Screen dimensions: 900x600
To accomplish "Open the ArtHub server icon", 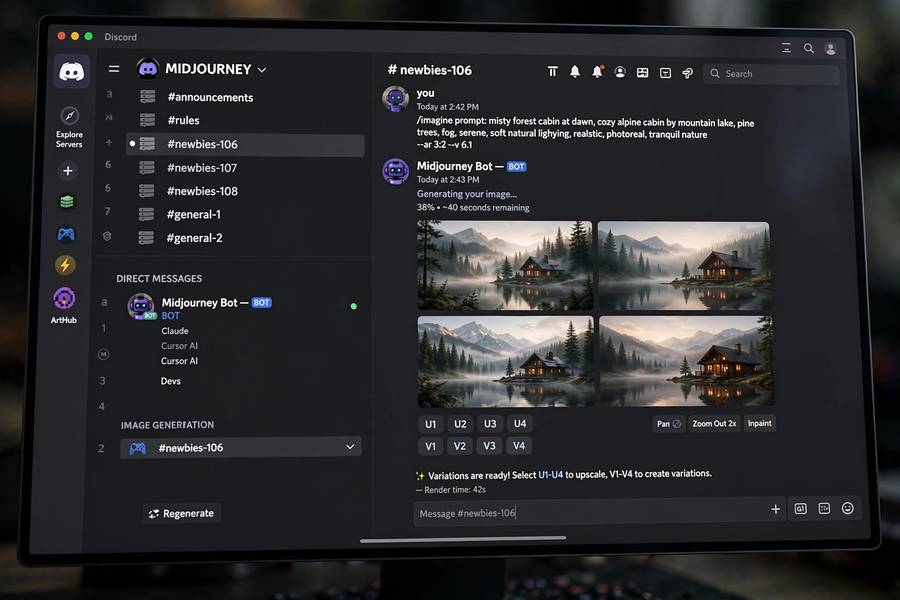I will pyautogui.click(x=64, y=299).
